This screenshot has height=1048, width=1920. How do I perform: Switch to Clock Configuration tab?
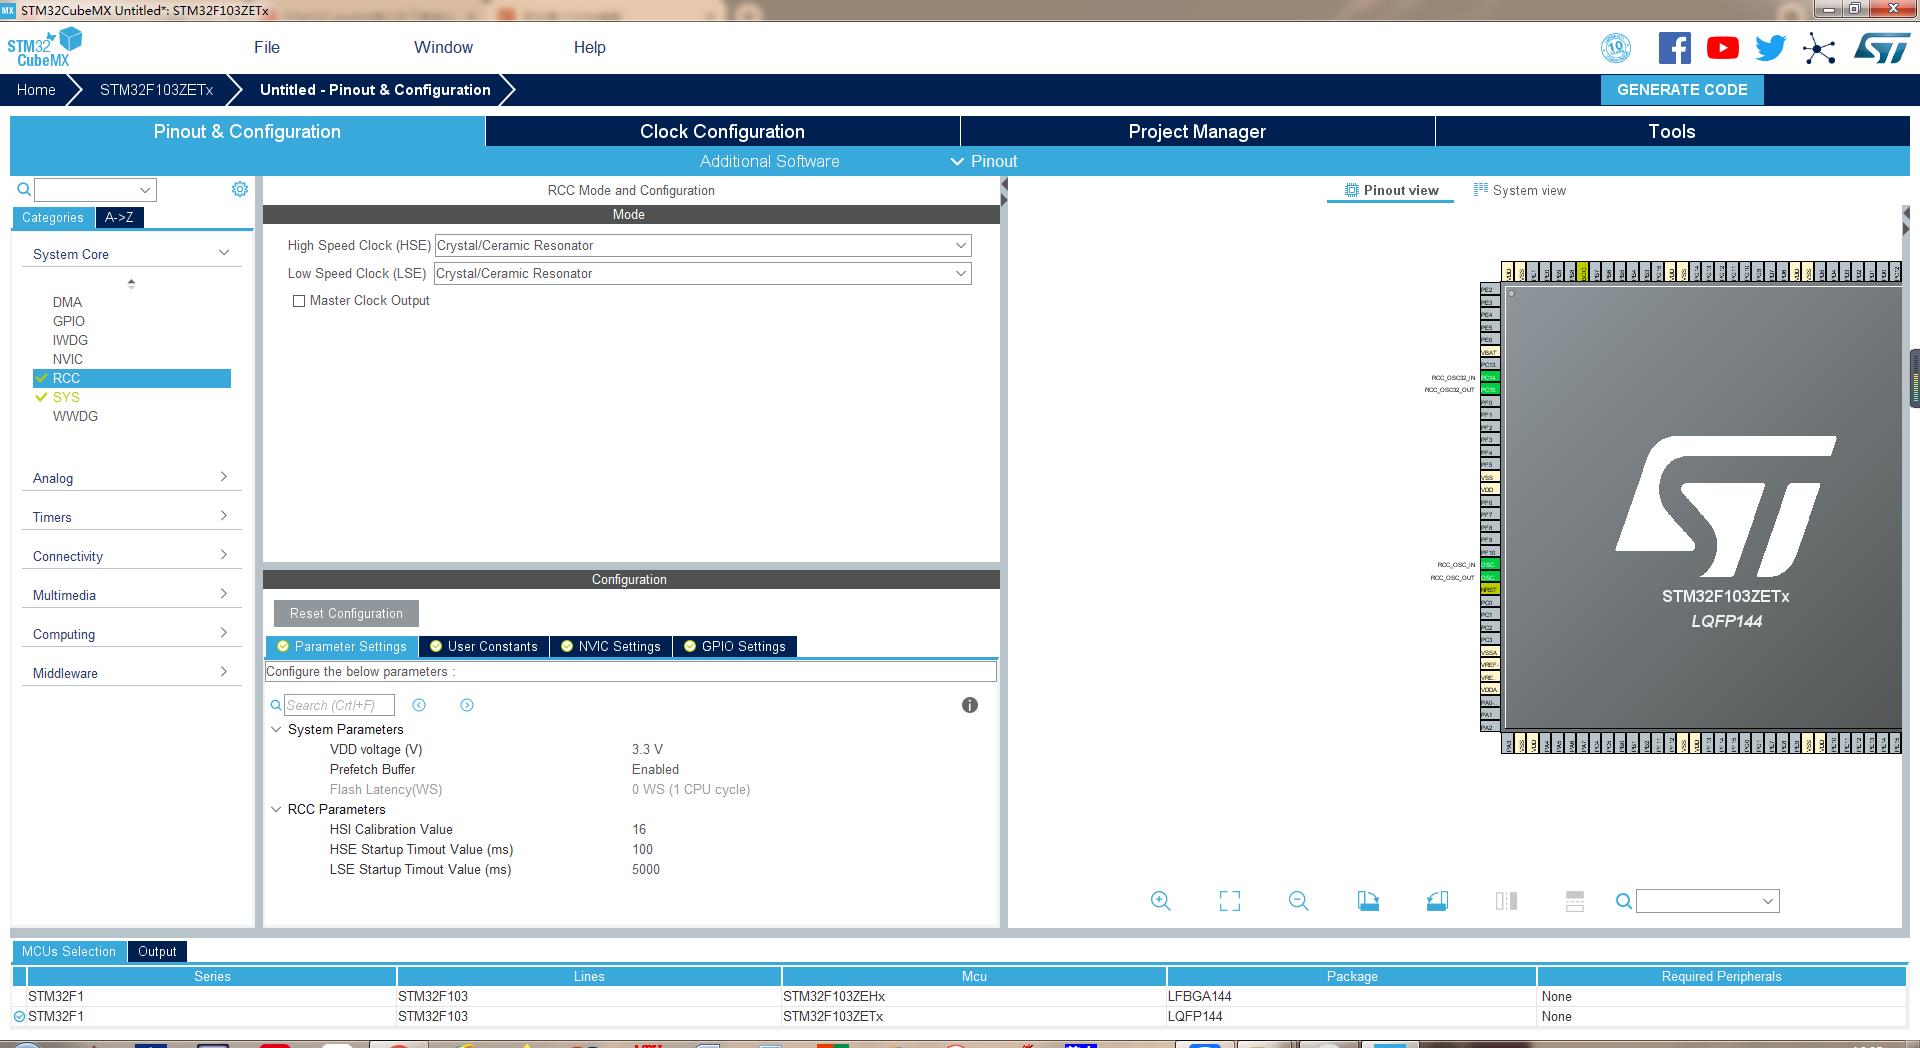[722, 131]
